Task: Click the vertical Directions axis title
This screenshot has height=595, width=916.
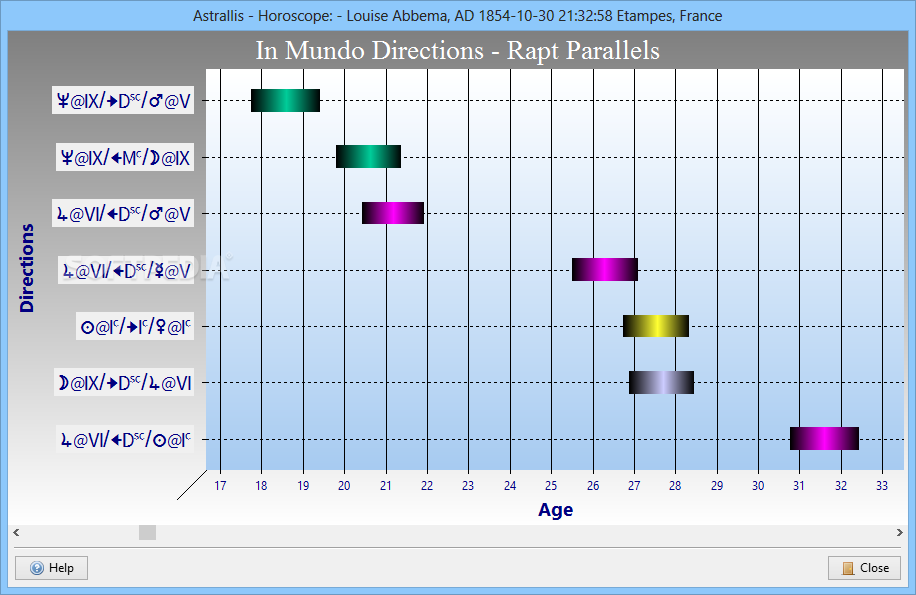Action: tap(27, 268)
